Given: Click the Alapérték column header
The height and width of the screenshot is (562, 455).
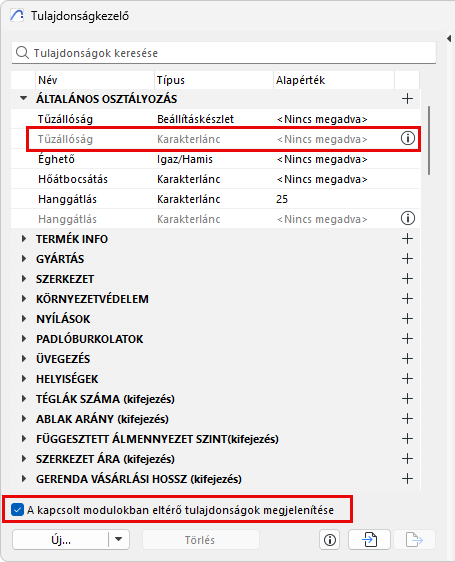Looking at the screenshot, I should point(334,80).
